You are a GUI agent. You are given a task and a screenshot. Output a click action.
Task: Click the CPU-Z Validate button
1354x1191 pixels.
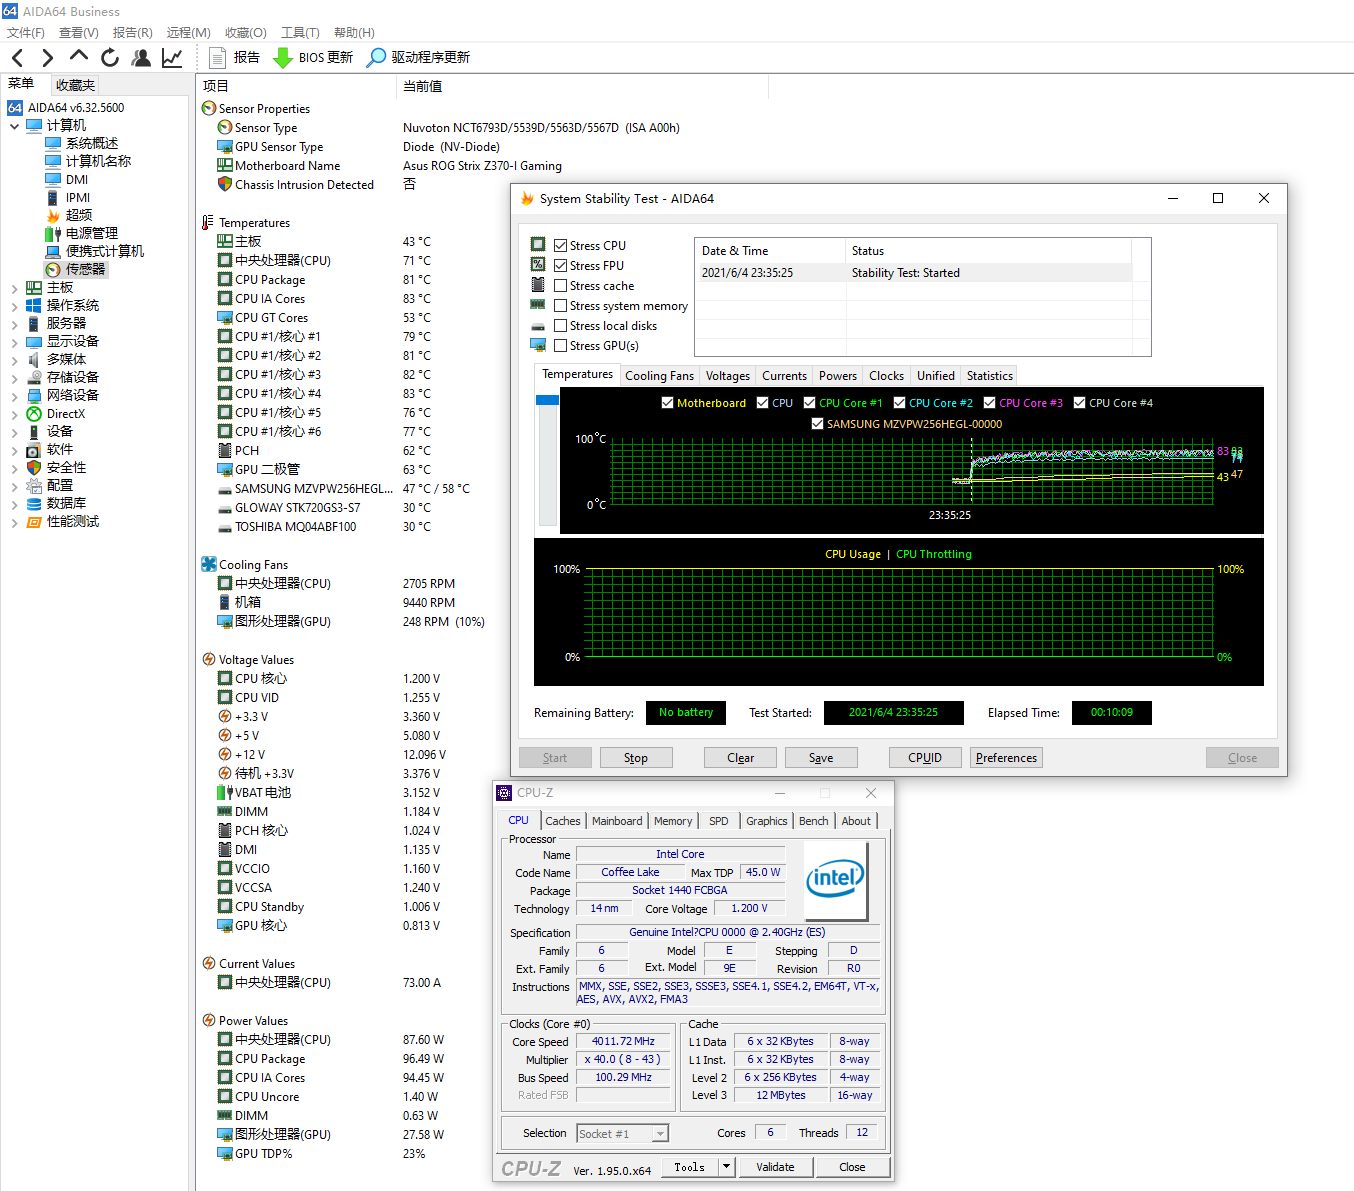pyautogui.click(x=775, y=1167)
